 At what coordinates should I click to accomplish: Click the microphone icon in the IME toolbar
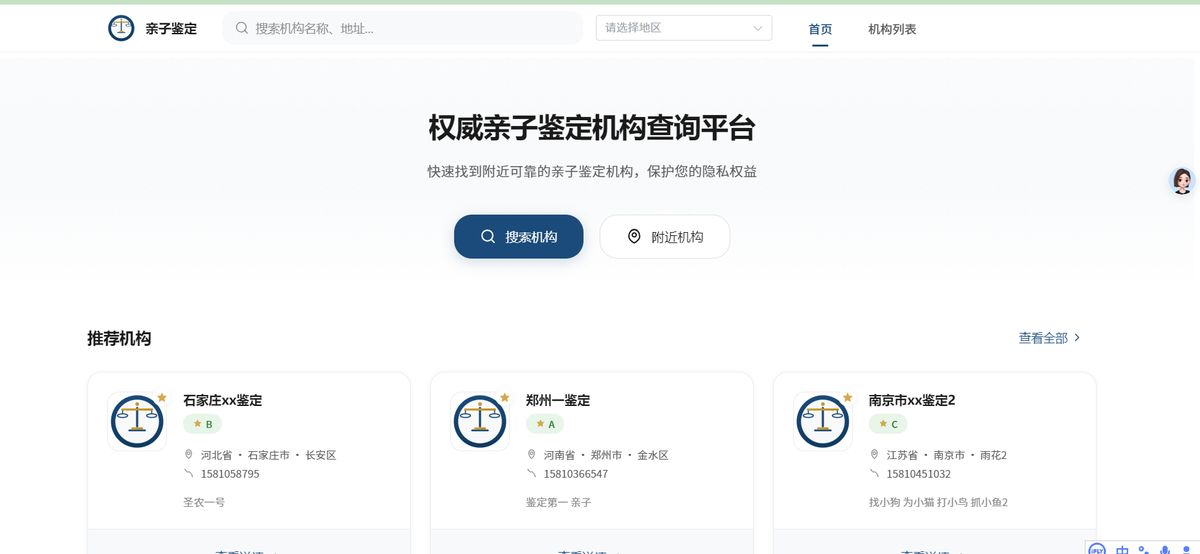pyautogui.click(x=1165, y=549)
